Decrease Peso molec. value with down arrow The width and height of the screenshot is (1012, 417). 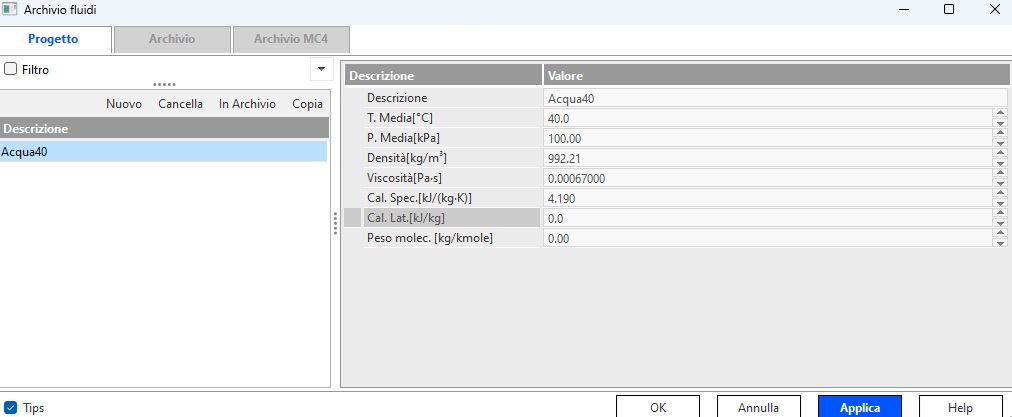999,243
